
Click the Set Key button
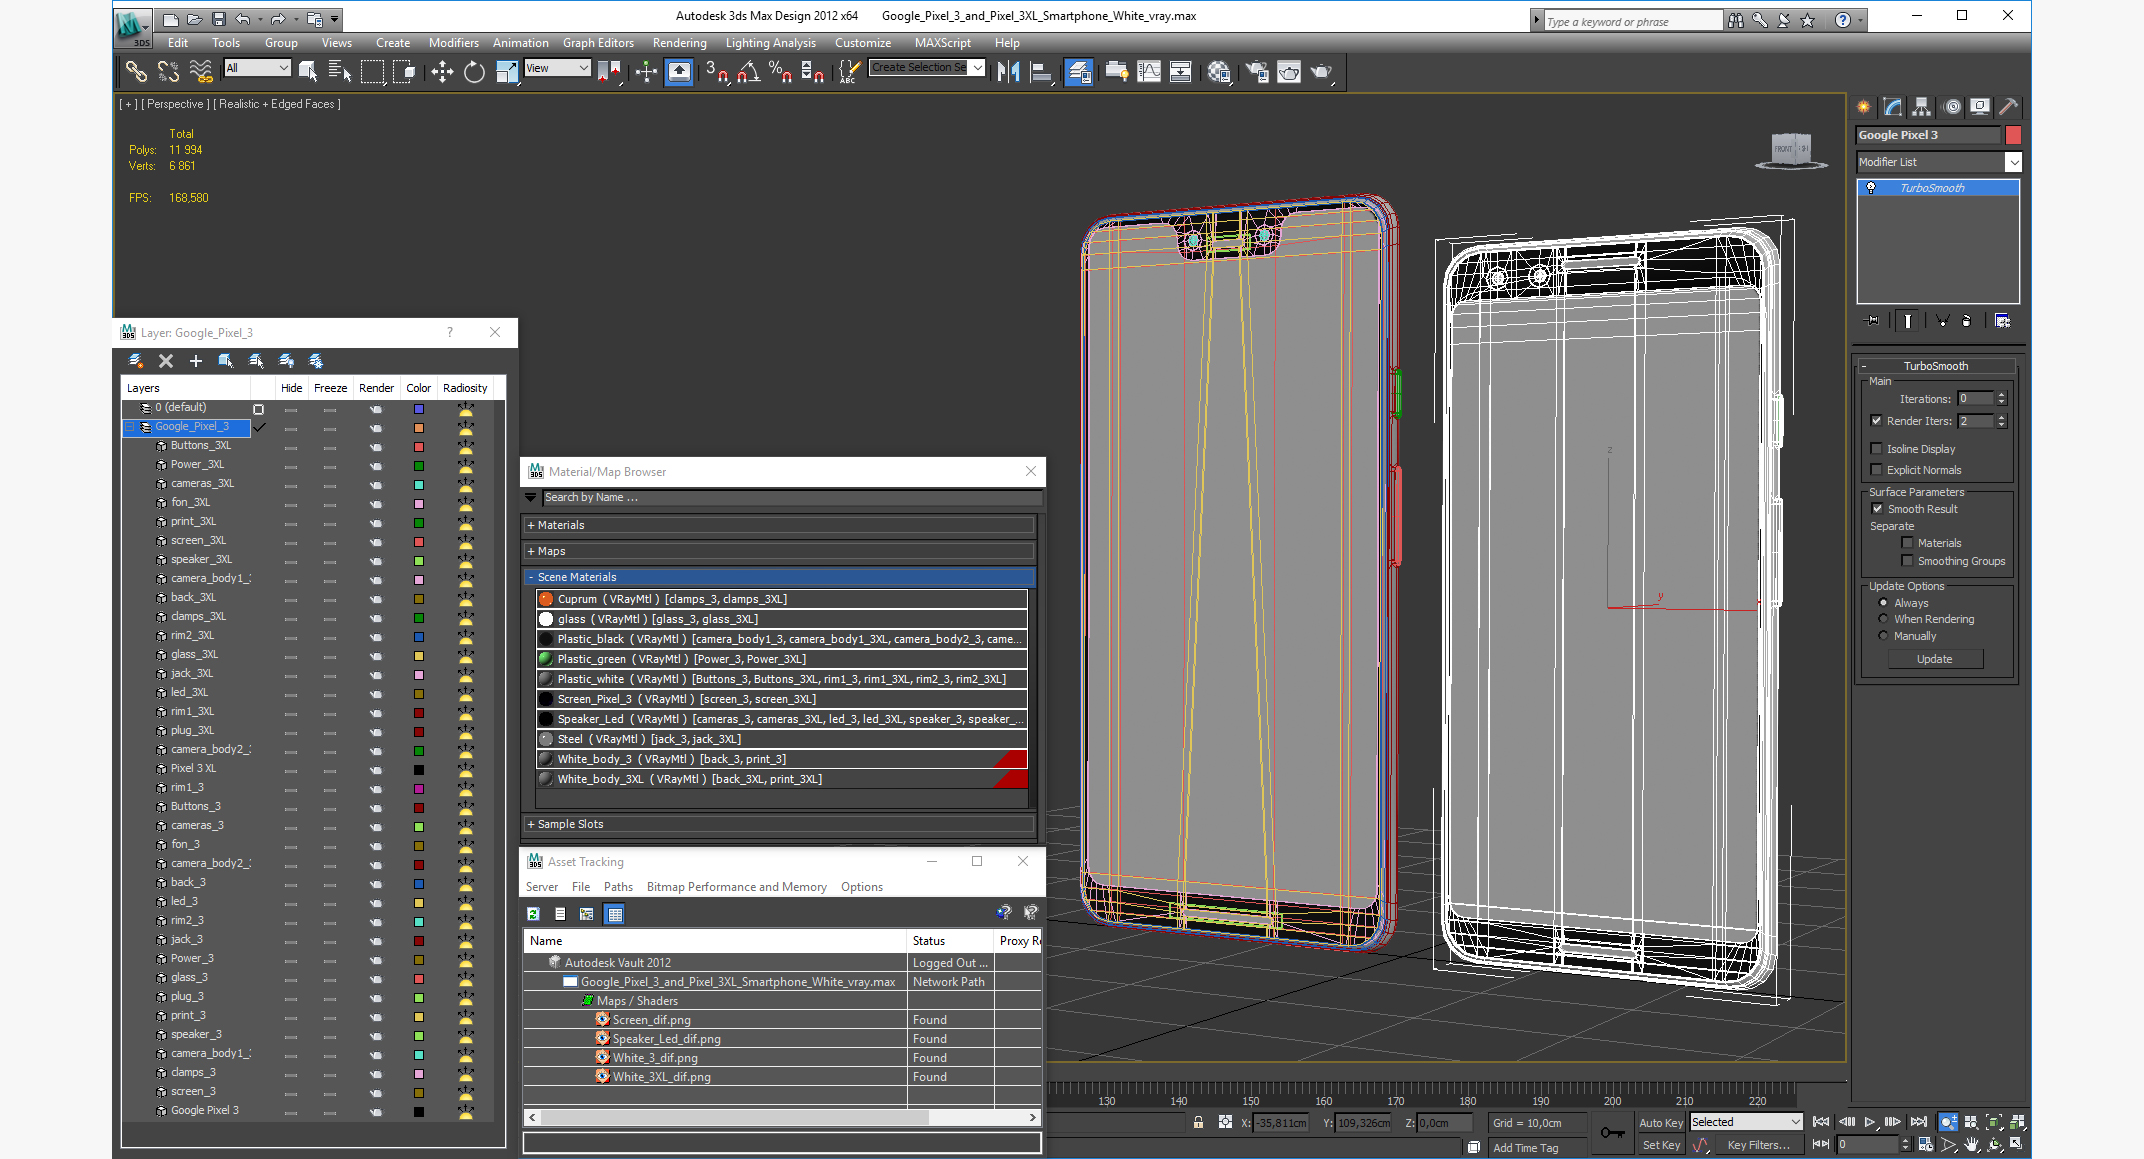click(1660, 1145)
